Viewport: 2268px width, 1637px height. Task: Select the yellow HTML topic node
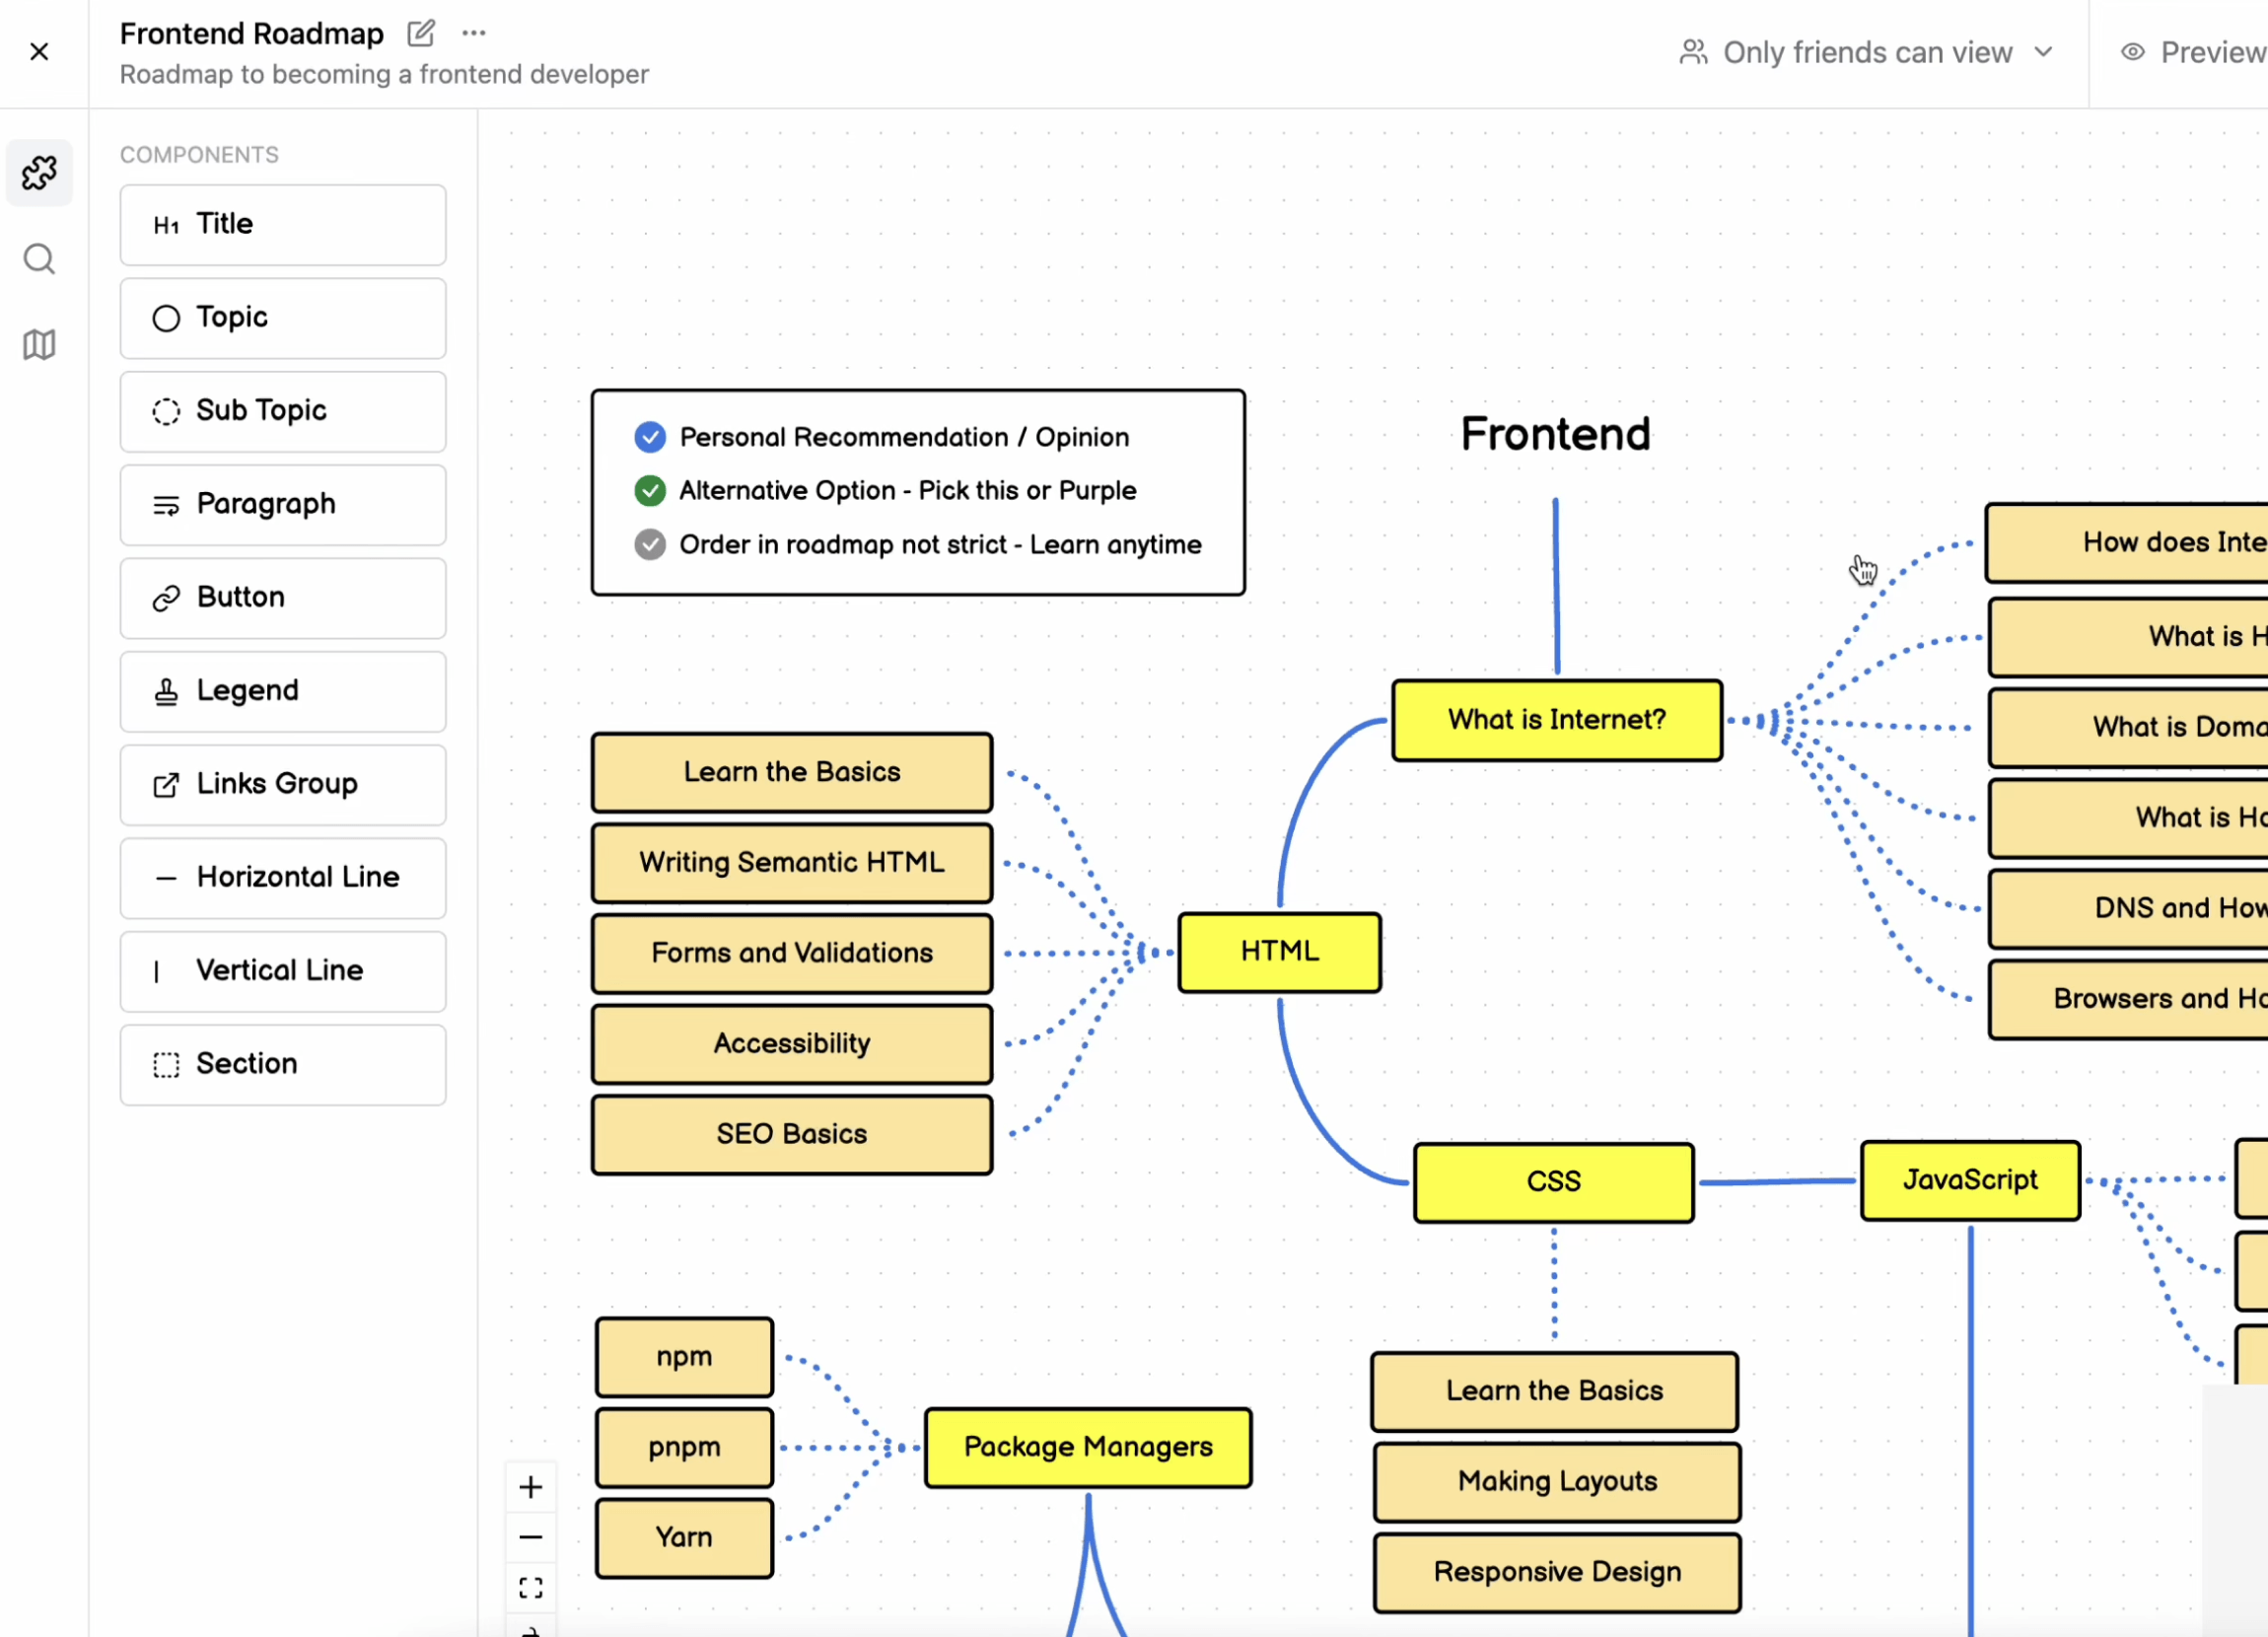click(1279, 951)
